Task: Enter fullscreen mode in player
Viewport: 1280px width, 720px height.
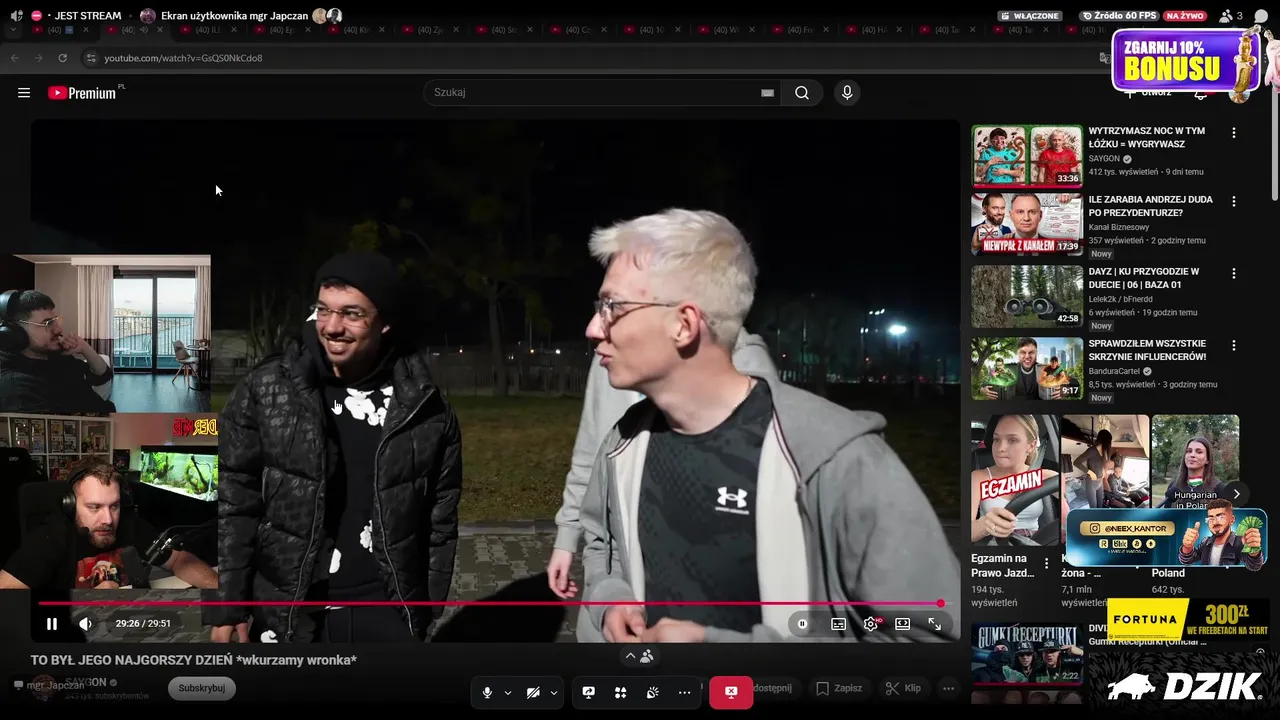Action: click(935, 624)
